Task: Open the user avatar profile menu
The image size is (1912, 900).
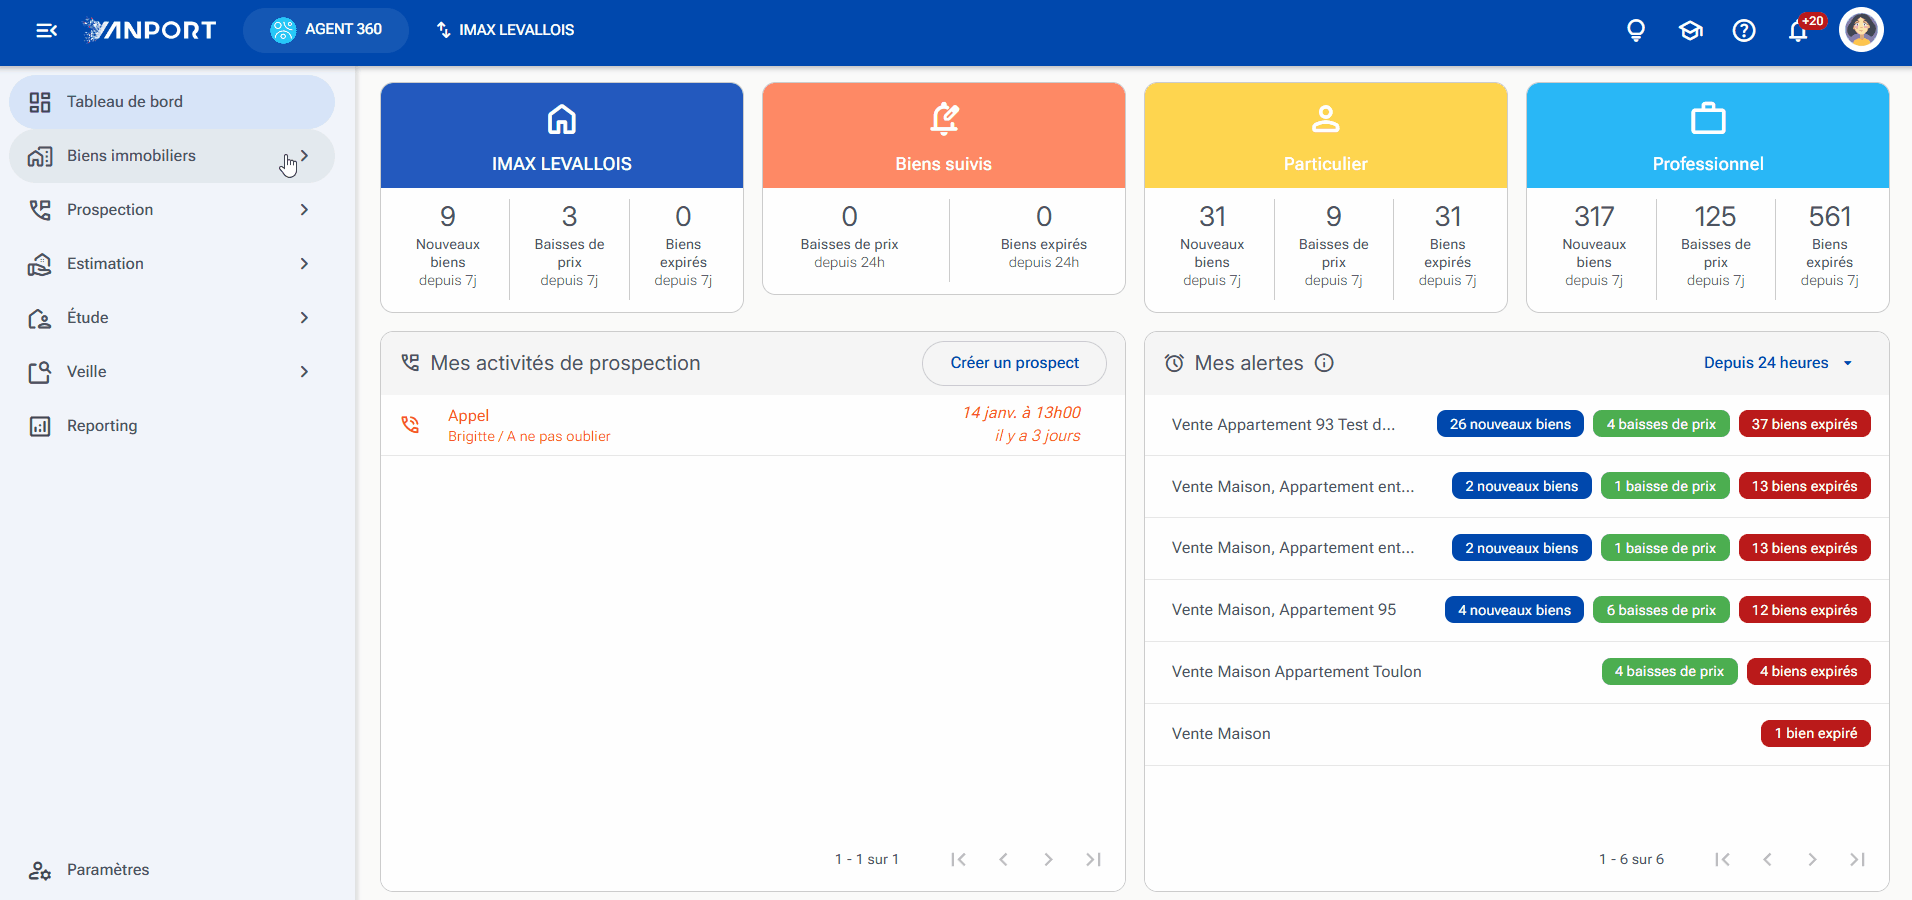Action: [x=1861, y=30]
